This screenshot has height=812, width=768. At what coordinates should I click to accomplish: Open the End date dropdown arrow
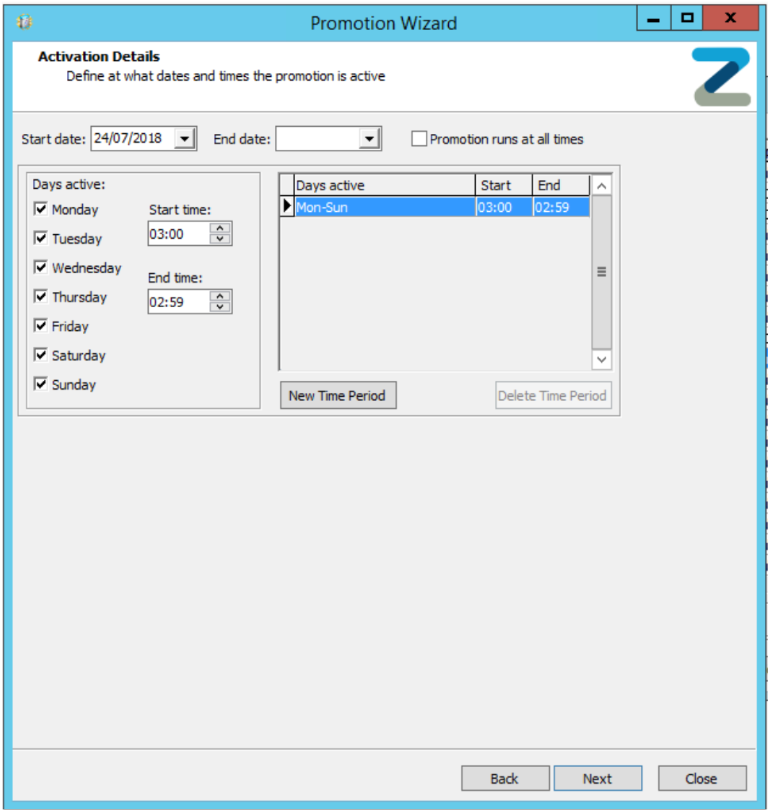point(370,139)
